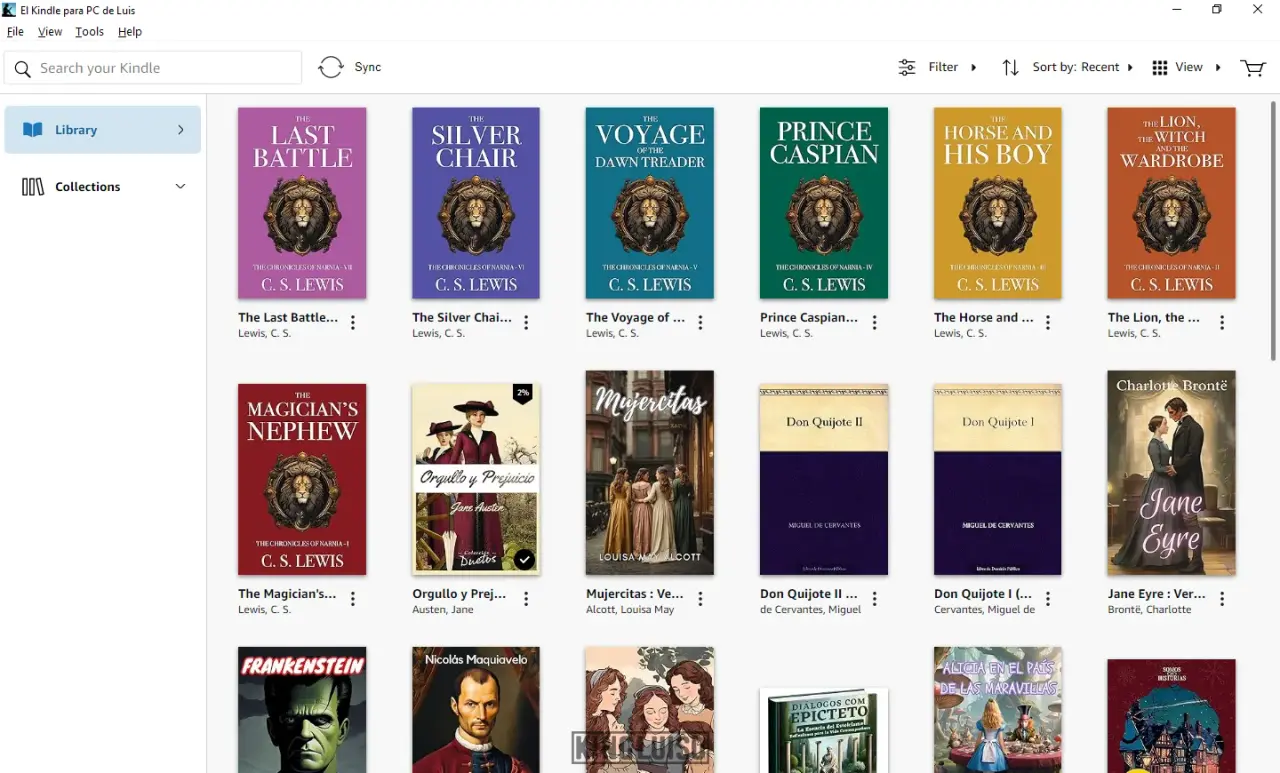Click the Library book icon in sidebar
Viewport: 1280px width, 773px height.
pos(33,130)
